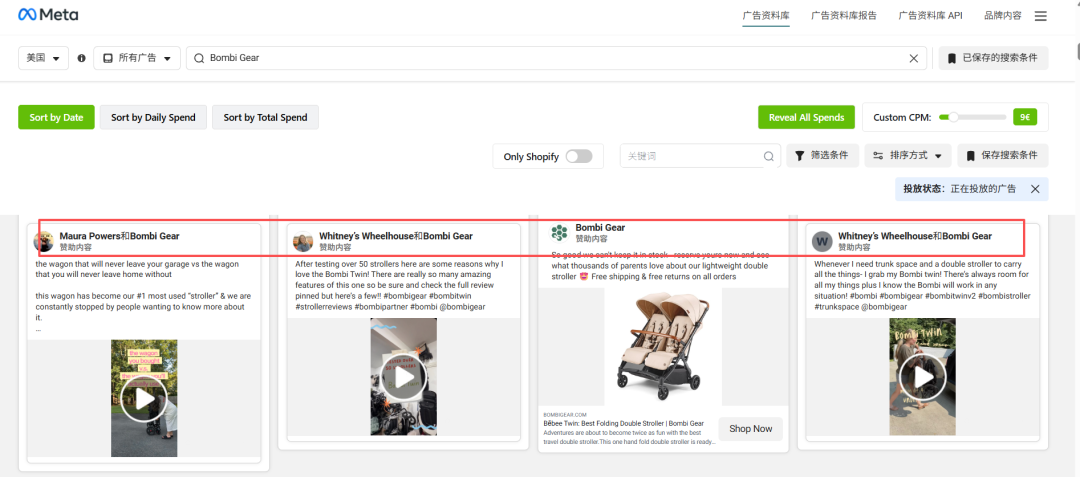Viewport: 1080px width, 477px height.
Task: Play the stroller review video in Whitney's ad
Action: click(404, 377)
